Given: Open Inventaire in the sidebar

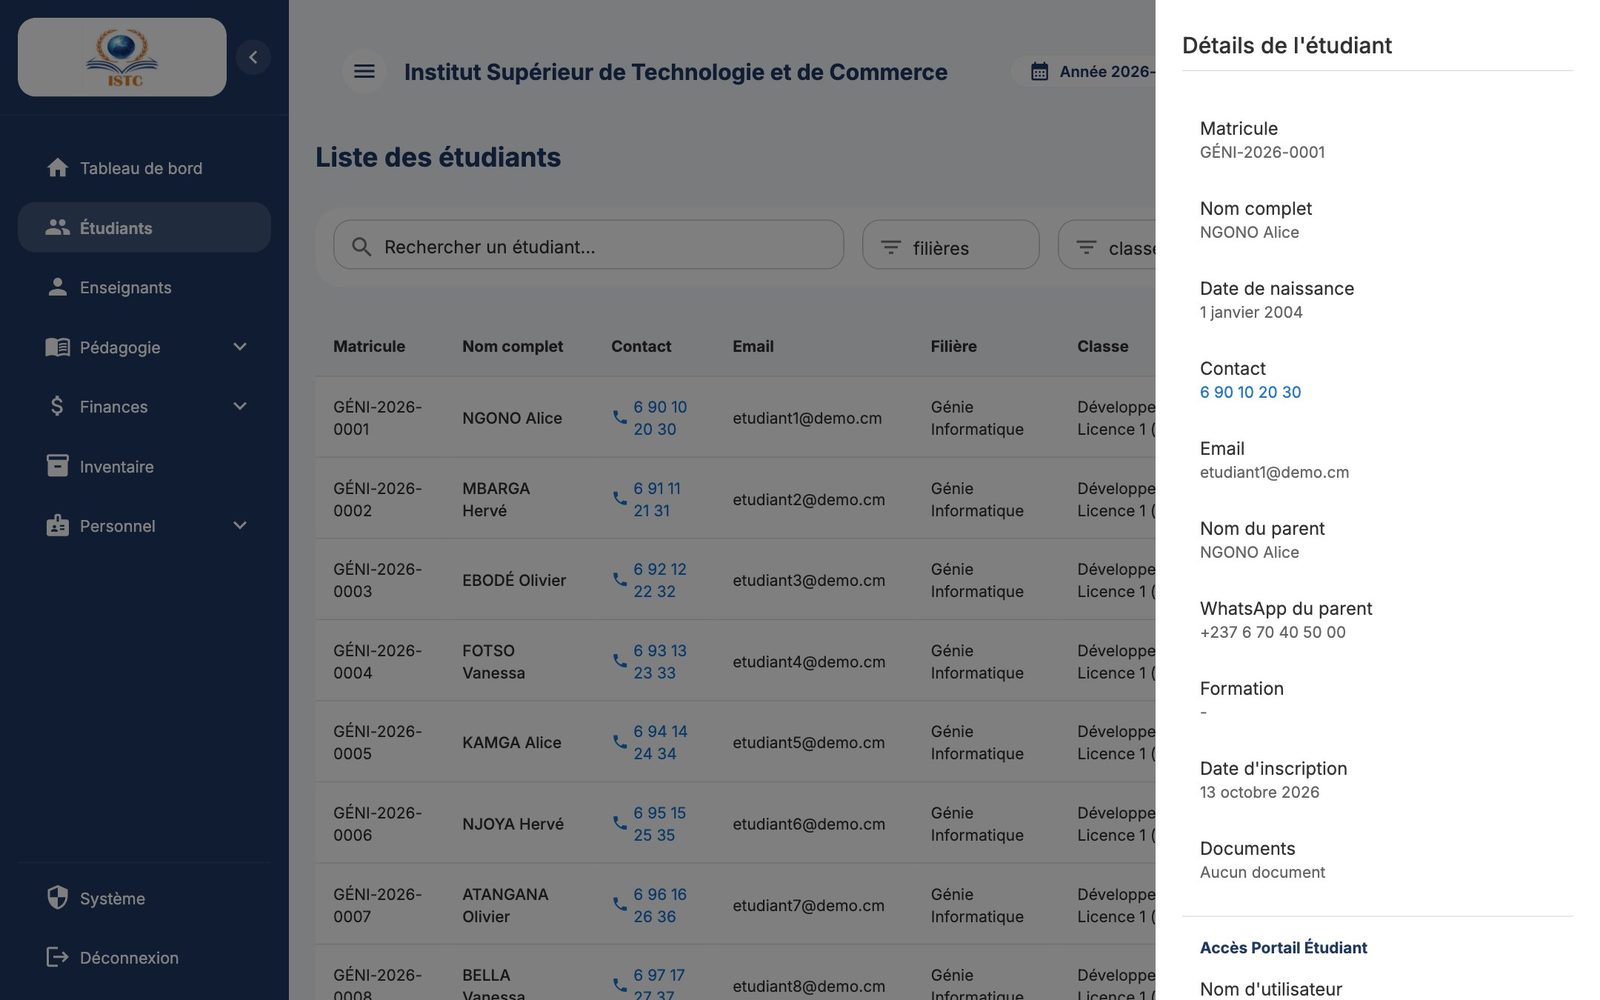Looking at the screenshot, I should (144, 466).
